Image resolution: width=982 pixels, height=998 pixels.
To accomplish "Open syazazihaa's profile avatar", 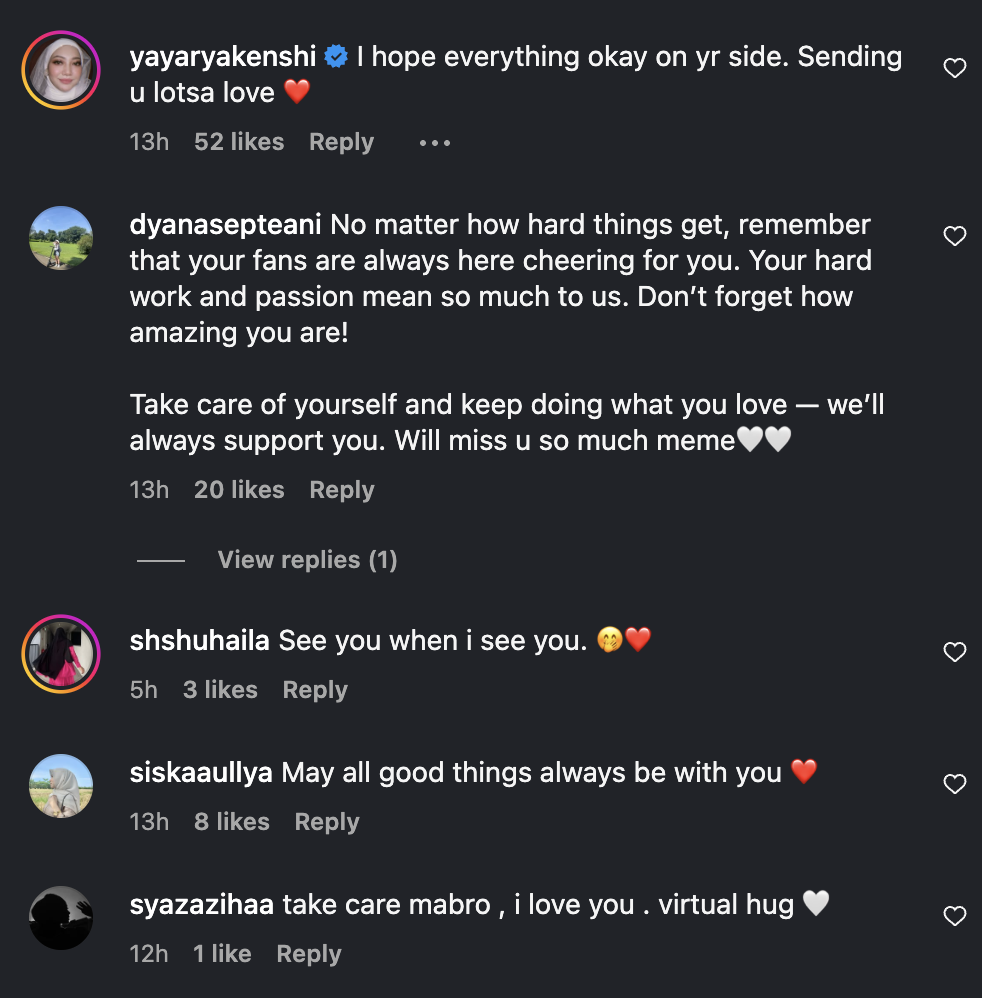I will pyautogui.click(x=61, y=918).
